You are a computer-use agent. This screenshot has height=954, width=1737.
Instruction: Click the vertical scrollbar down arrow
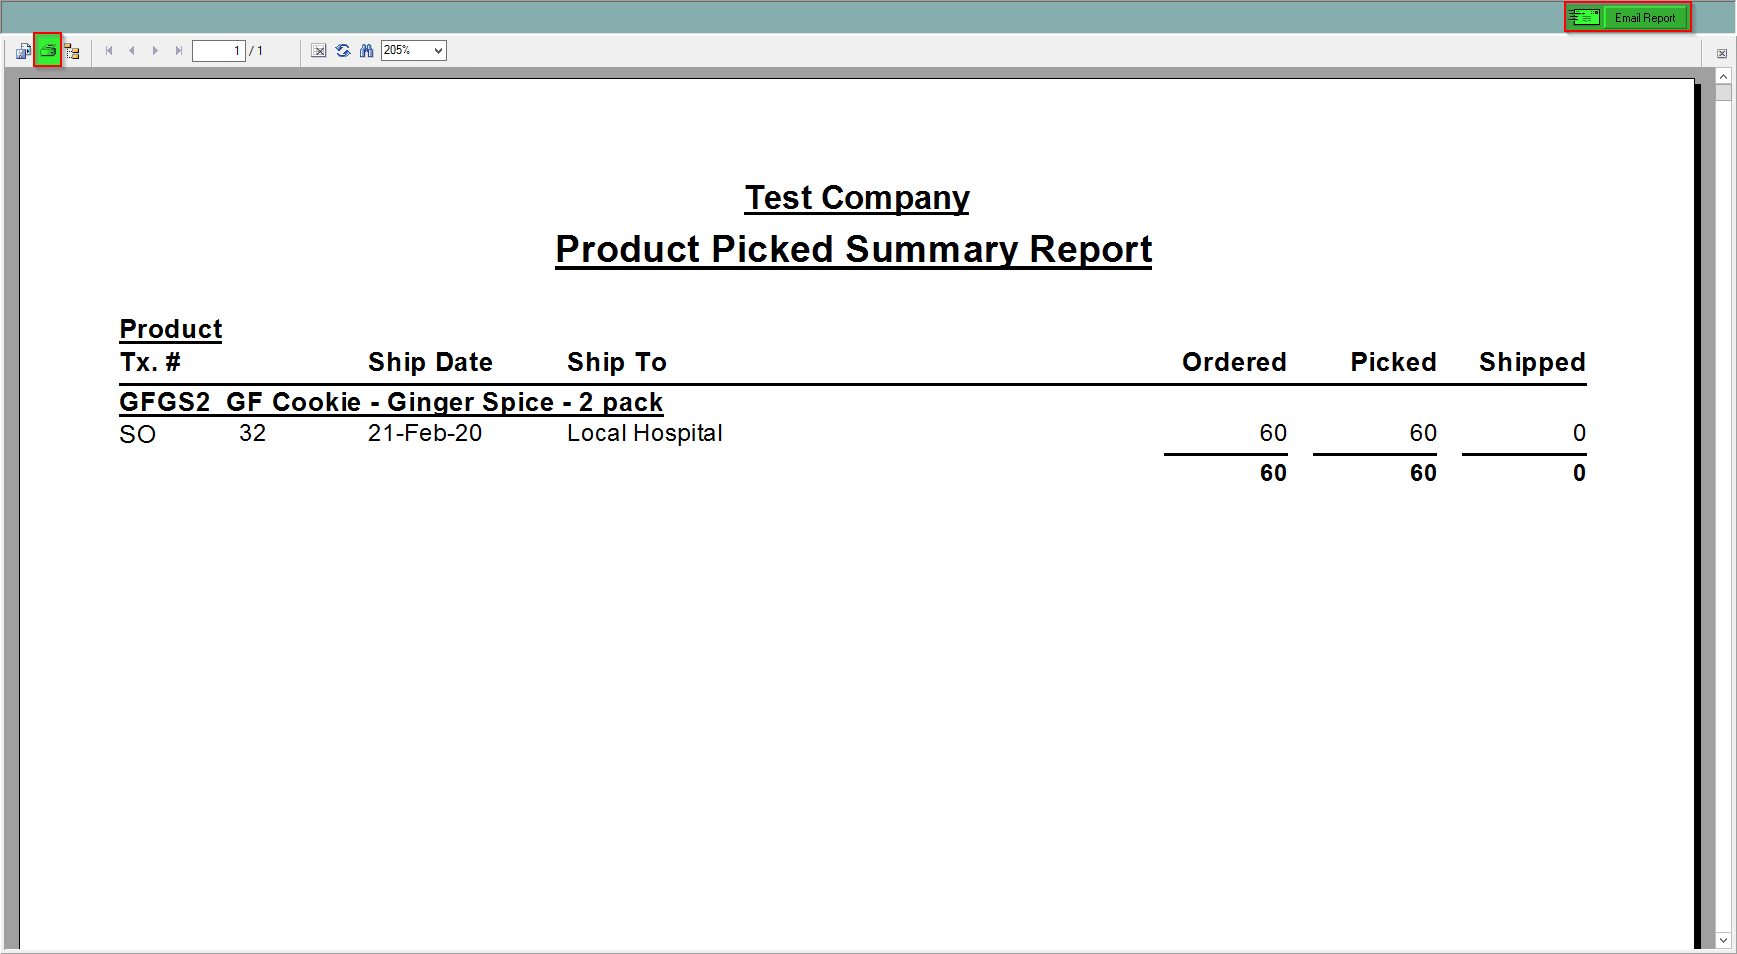click(x=1723, y=941)
